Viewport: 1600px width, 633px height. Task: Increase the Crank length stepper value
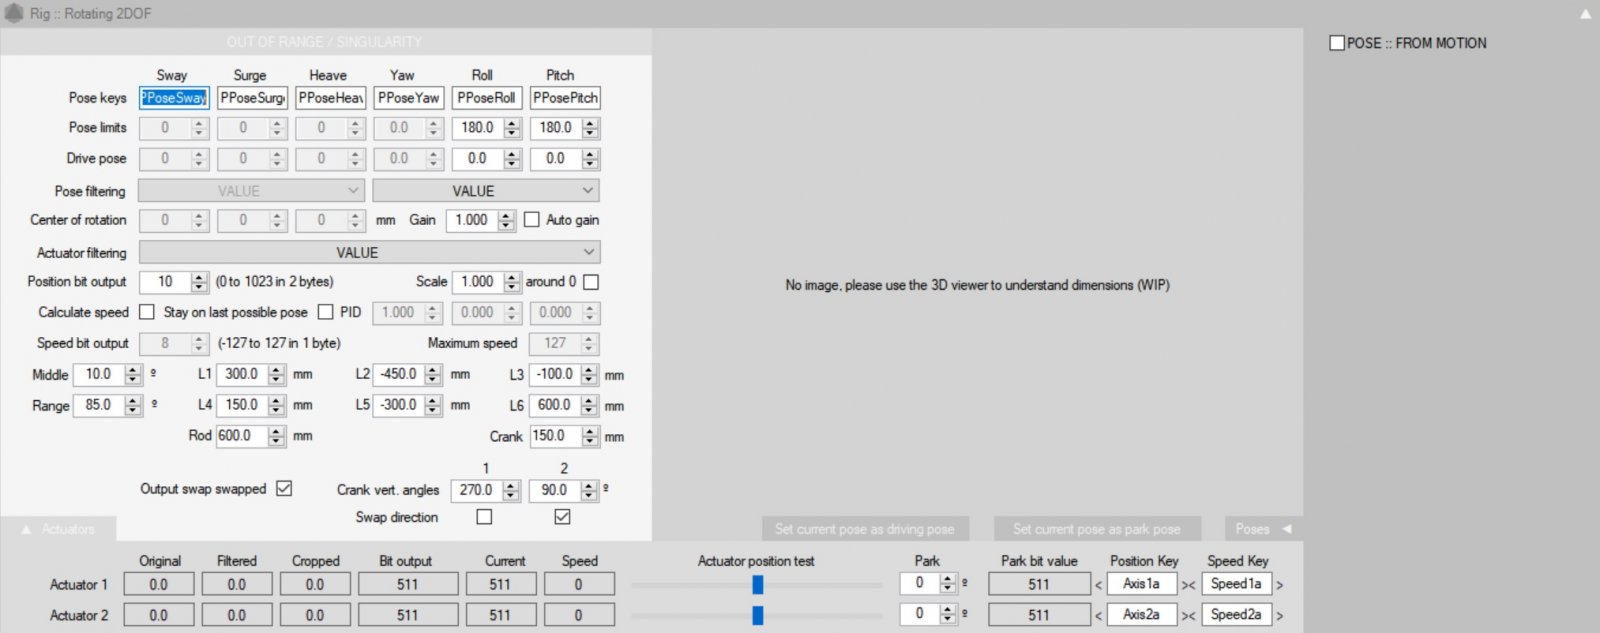coord(590,432)
